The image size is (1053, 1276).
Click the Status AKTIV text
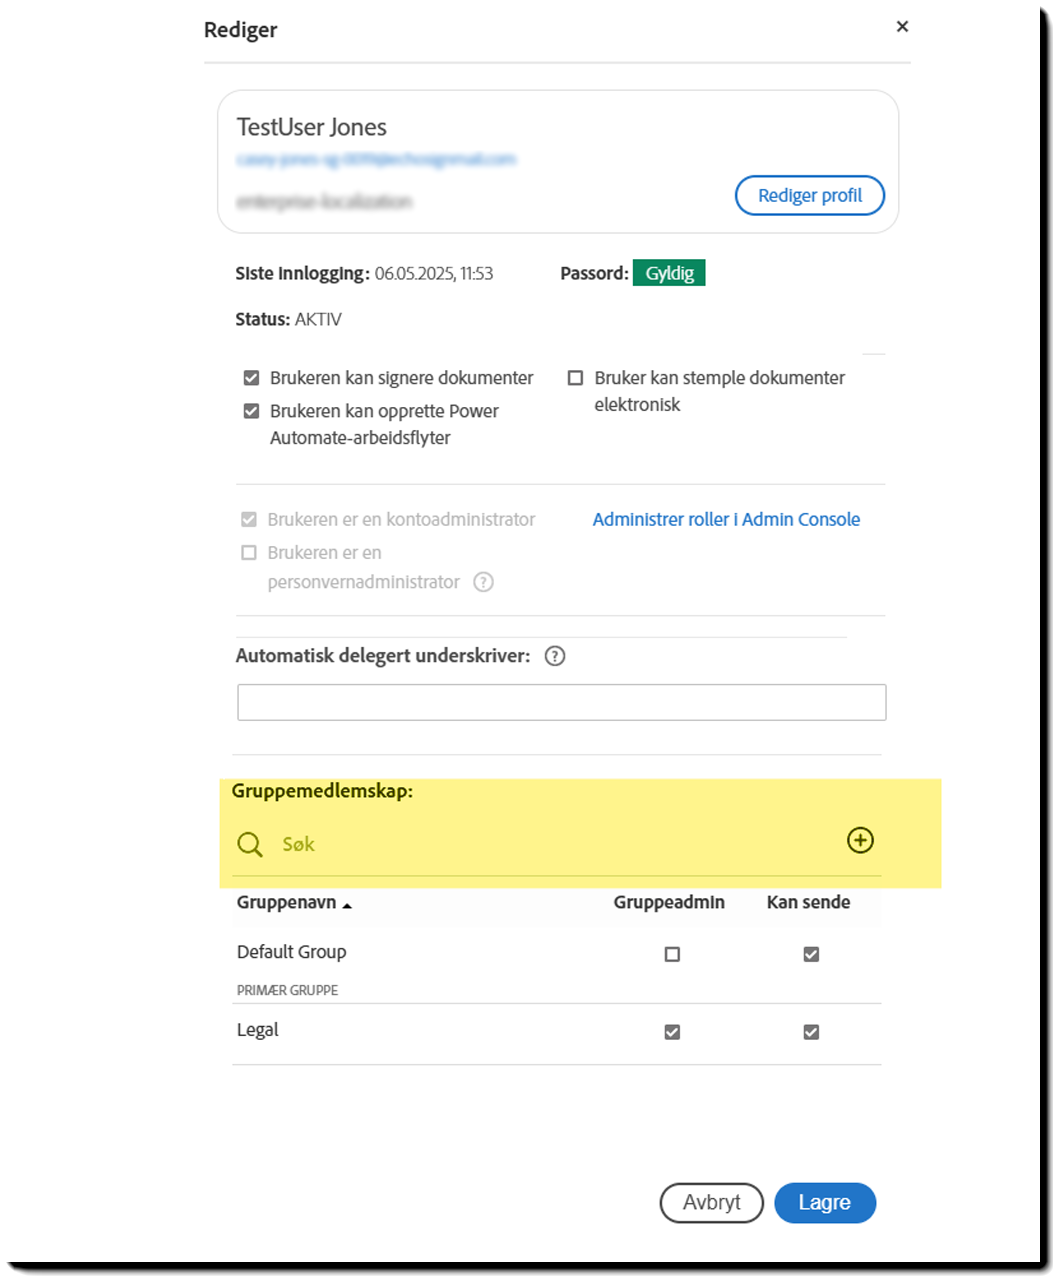pyautogui.click(x=288, y=320)
